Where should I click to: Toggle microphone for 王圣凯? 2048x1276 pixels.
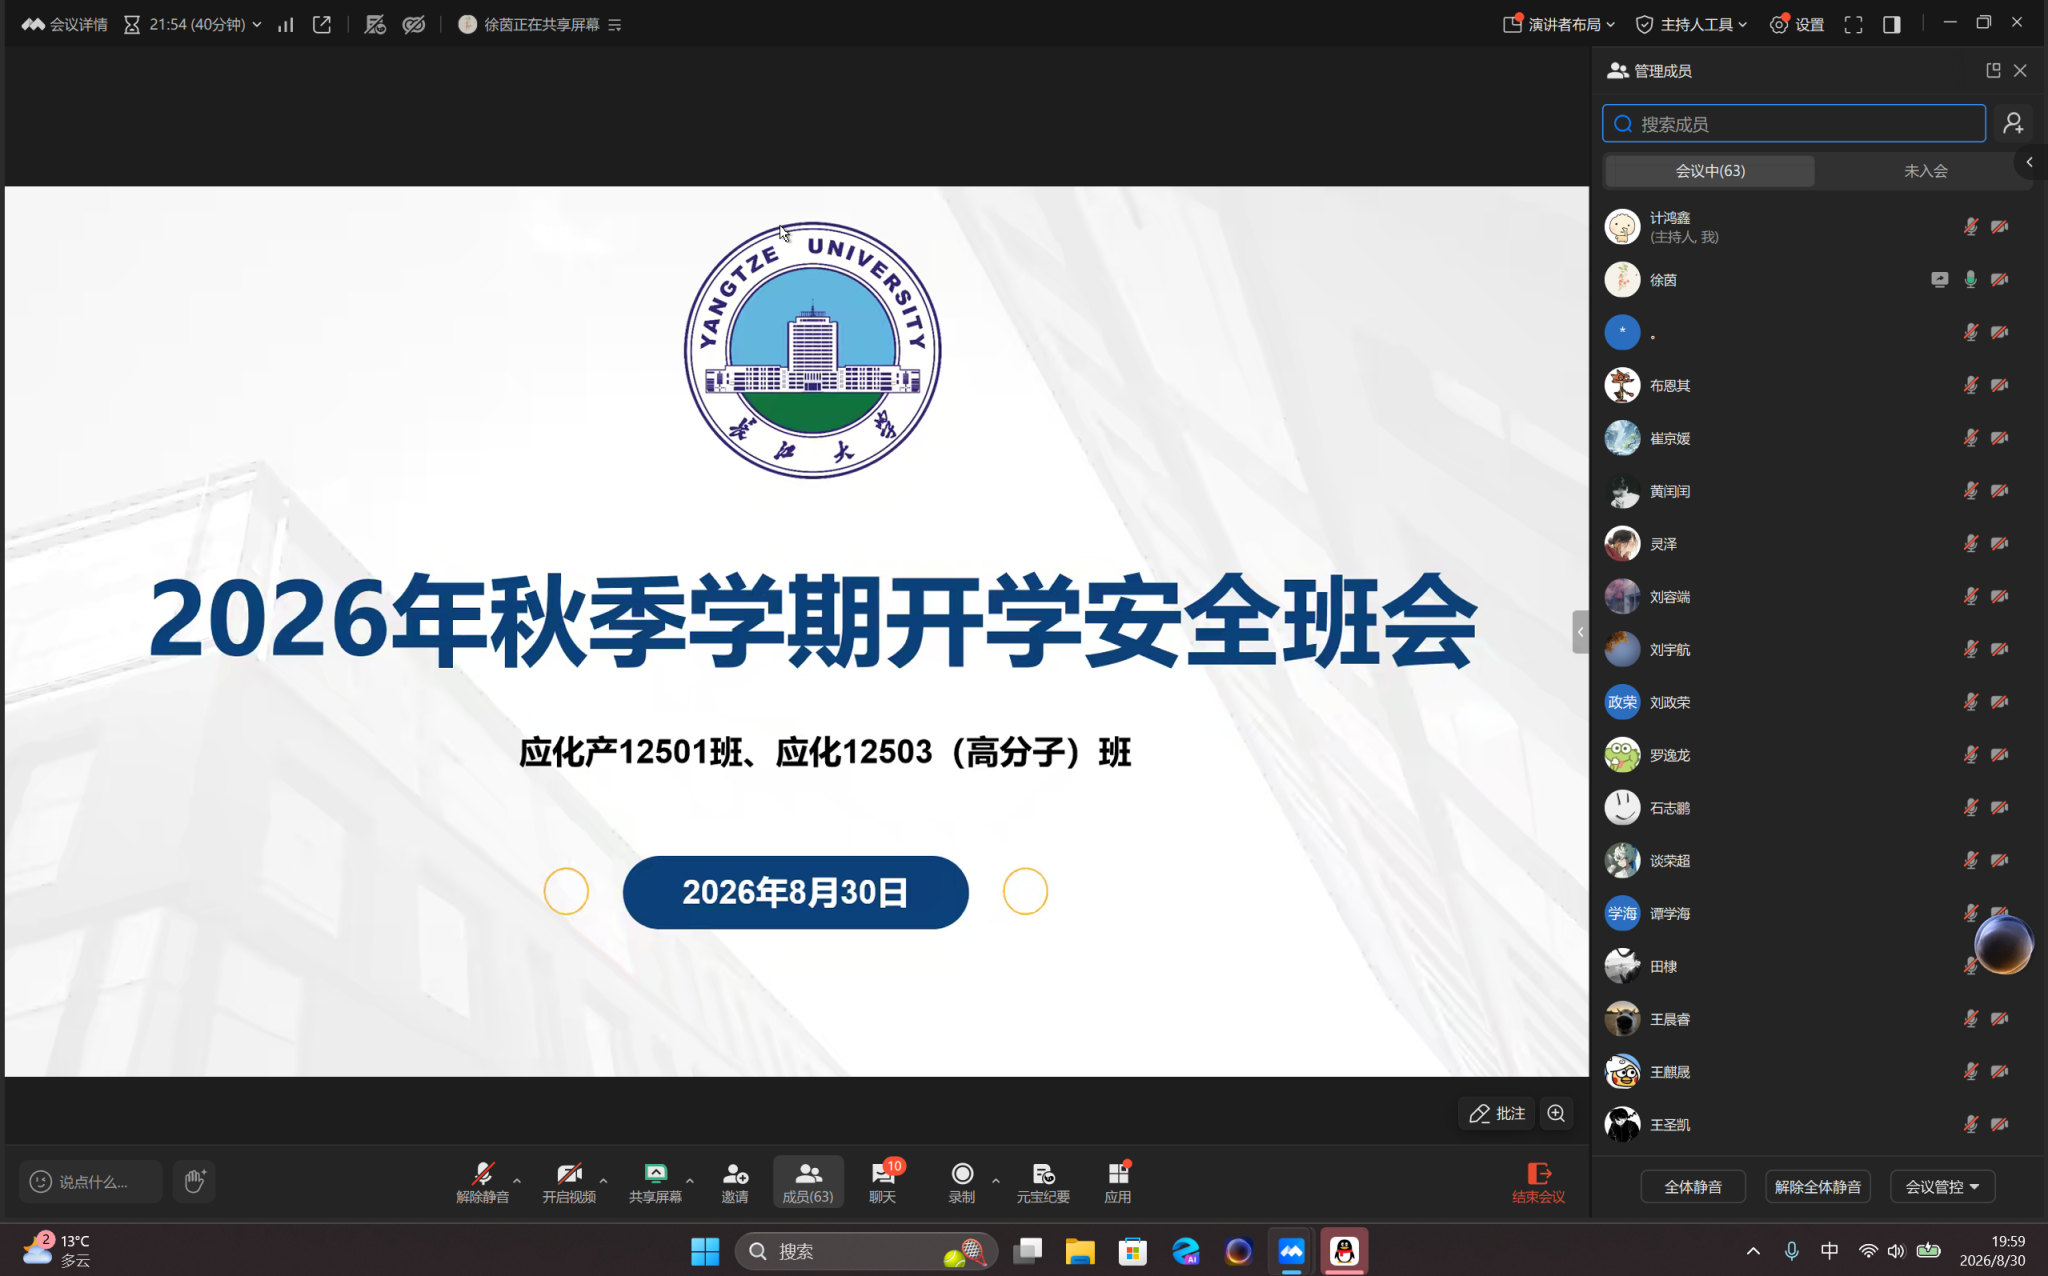tap(1970, 1124)
